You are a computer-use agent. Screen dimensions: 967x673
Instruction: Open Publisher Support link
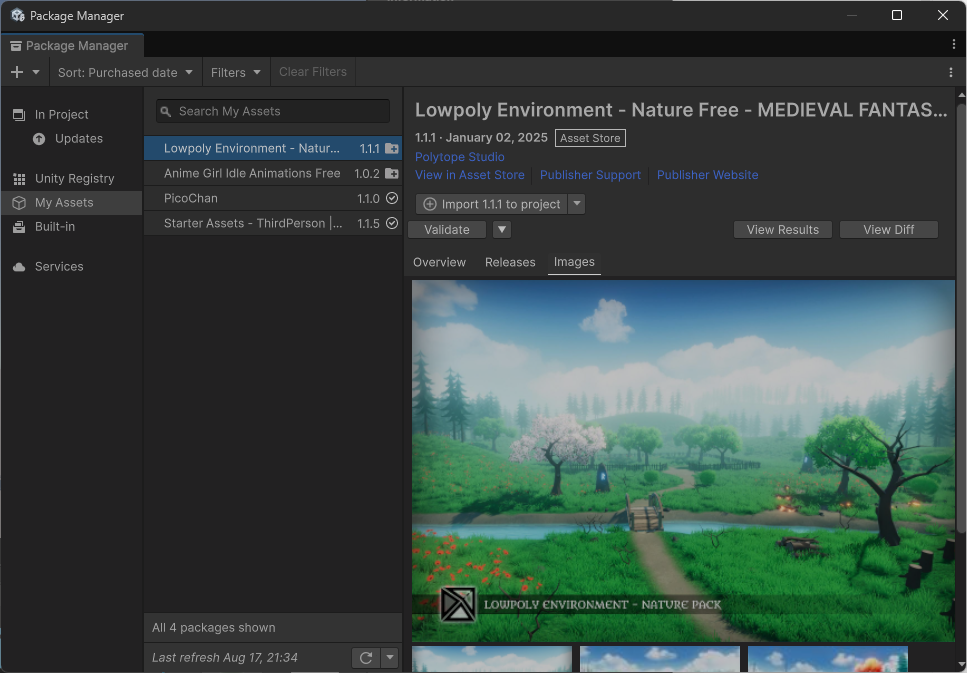(x=590, y=175)
